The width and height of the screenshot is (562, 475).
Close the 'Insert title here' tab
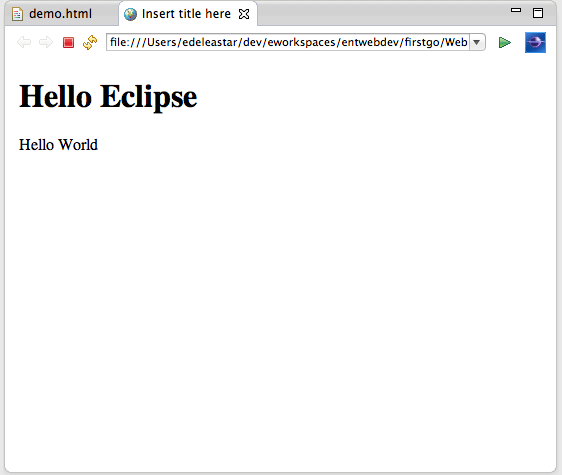coord(244,14)
